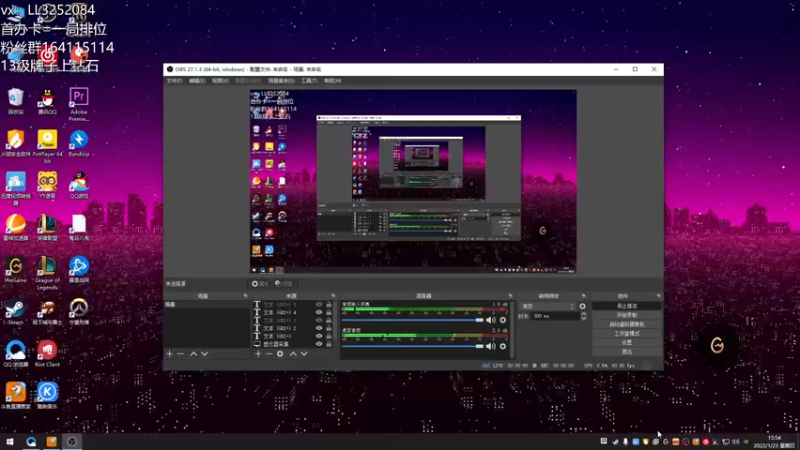
Task: Open the YY voice raccoon desktop icon
Action: coord(47,185)
